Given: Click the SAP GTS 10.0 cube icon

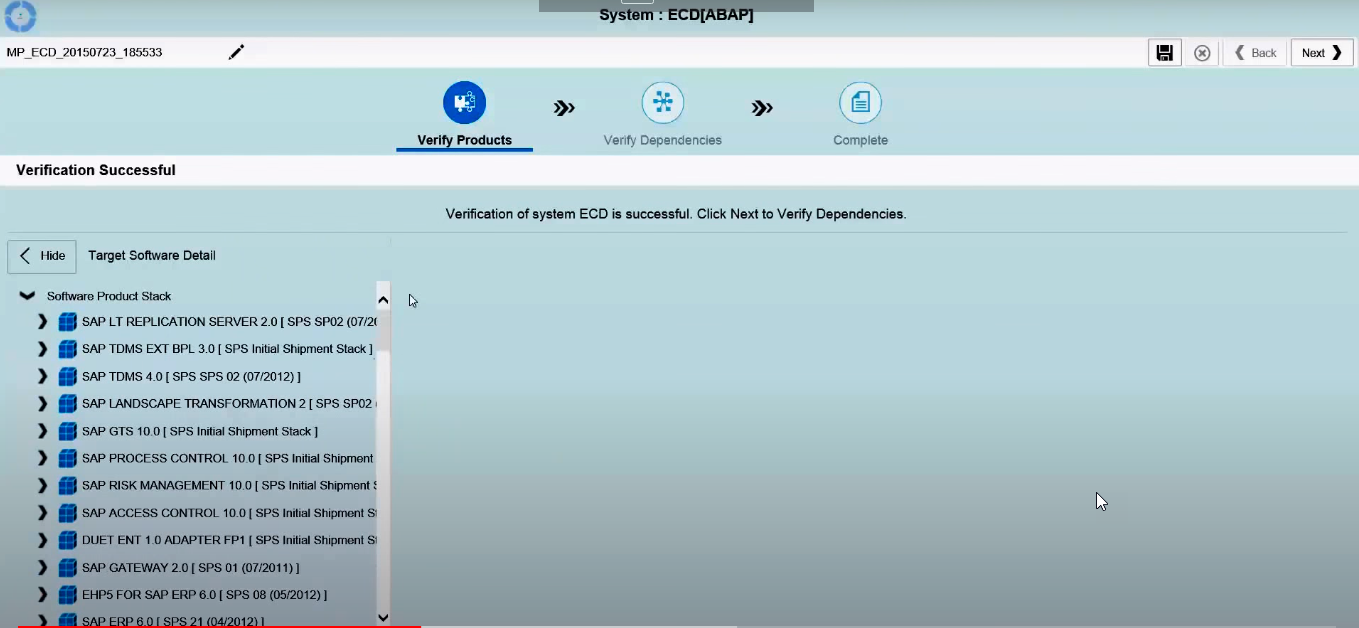Looking at the screenshot, I should point(67,431).
